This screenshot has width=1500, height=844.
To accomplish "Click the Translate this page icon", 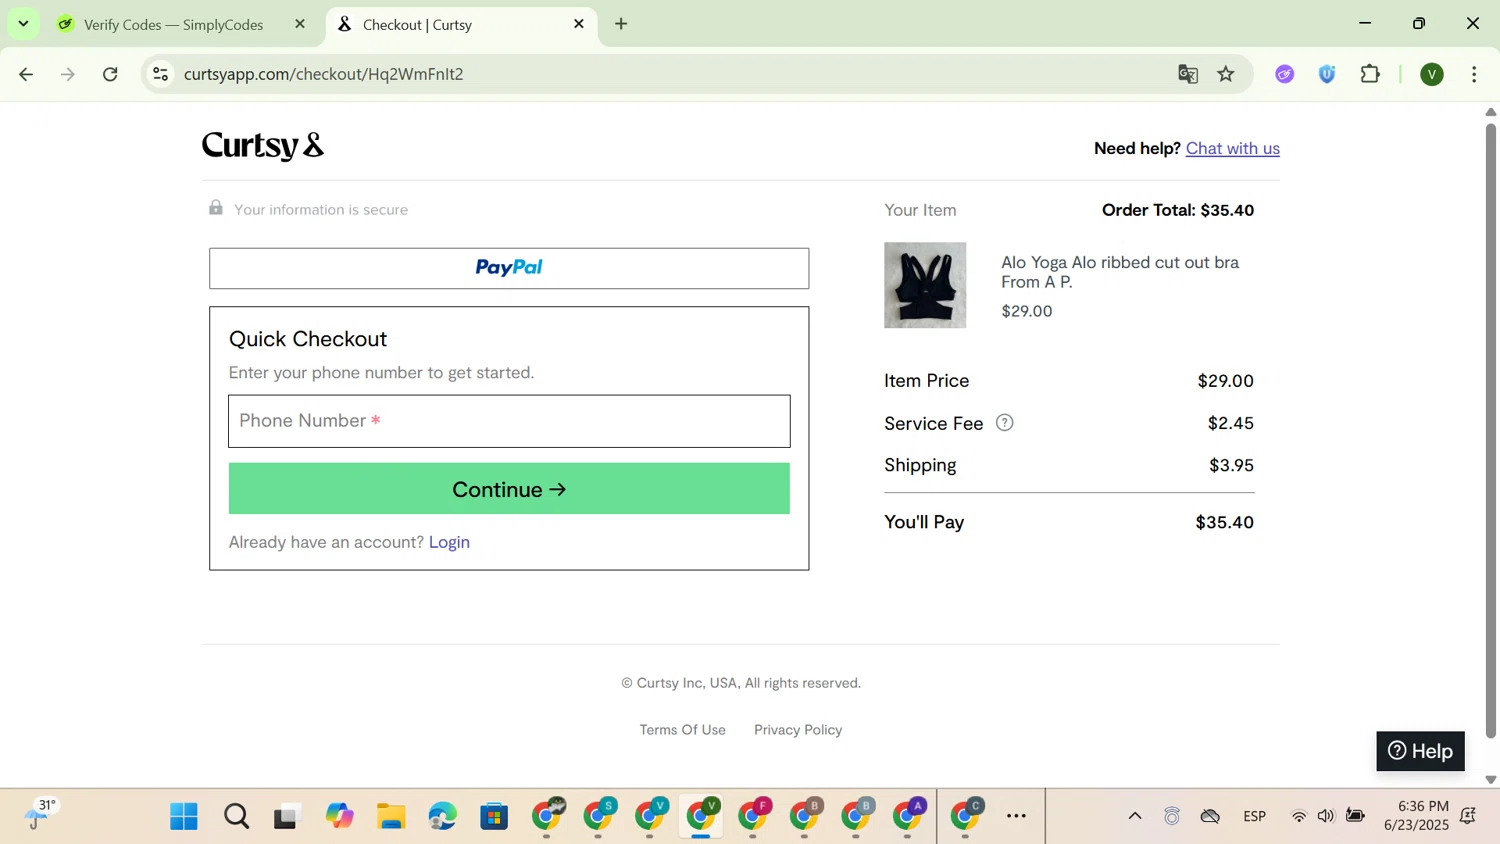I will (1188, 74).
